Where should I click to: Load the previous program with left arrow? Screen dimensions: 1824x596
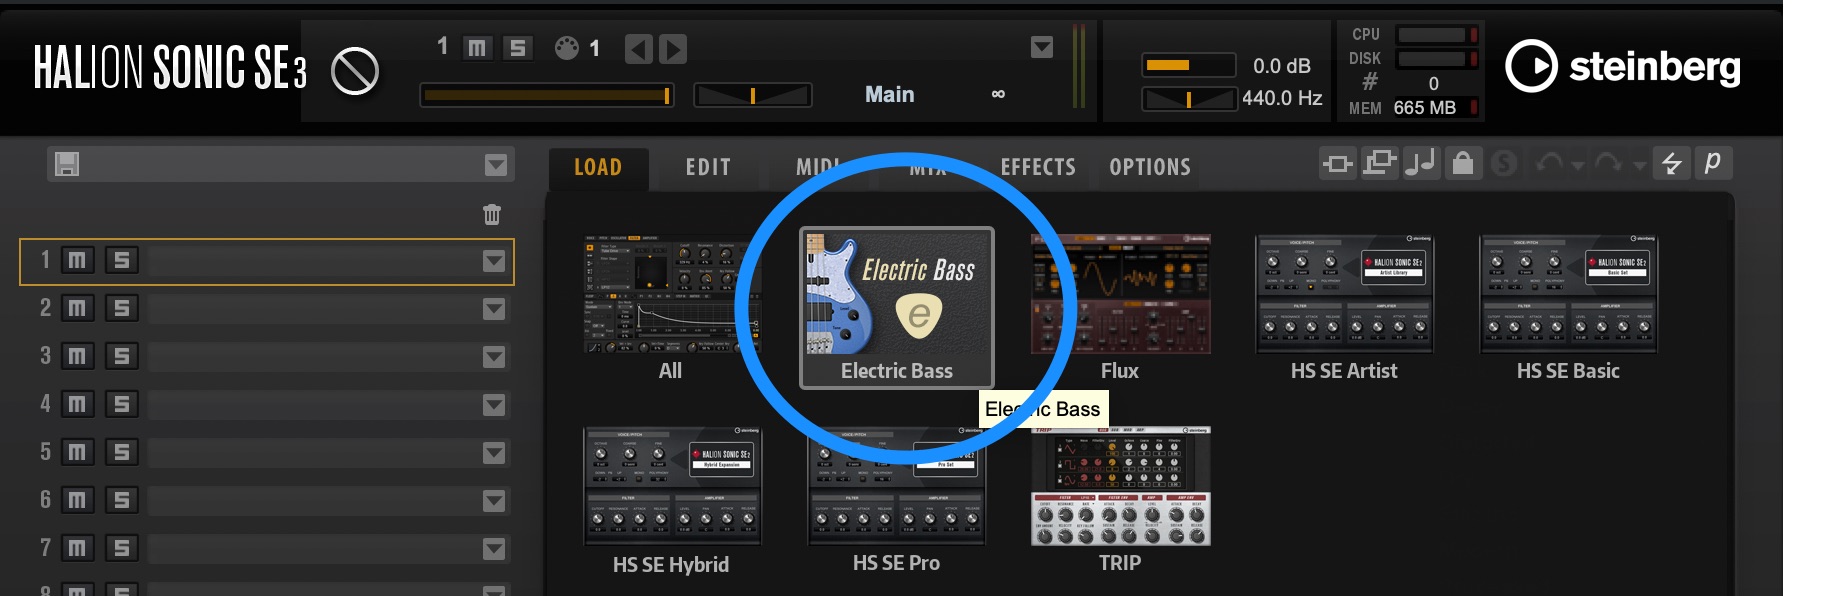[x=639, y=48]
